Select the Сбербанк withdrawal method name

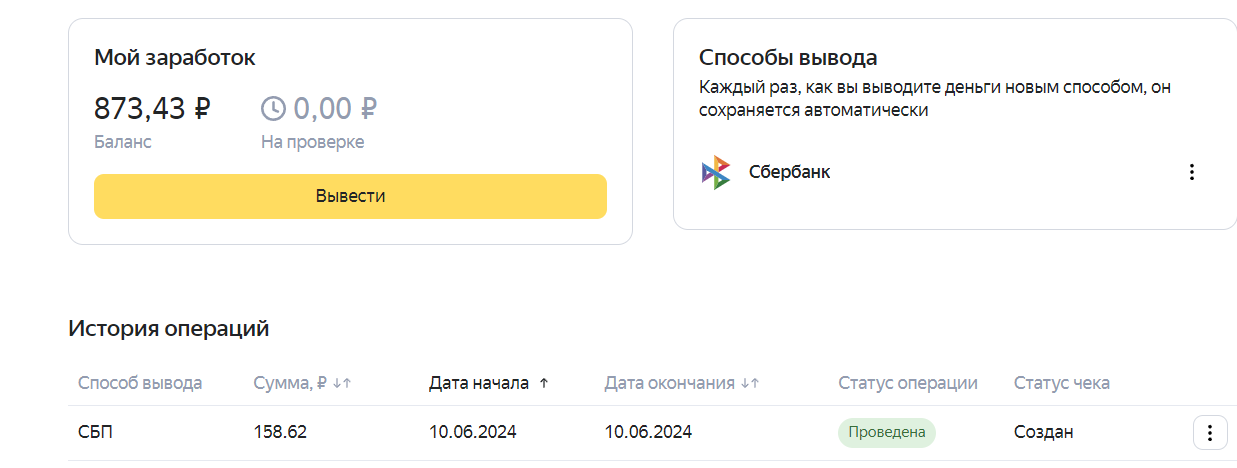(789, 172)
